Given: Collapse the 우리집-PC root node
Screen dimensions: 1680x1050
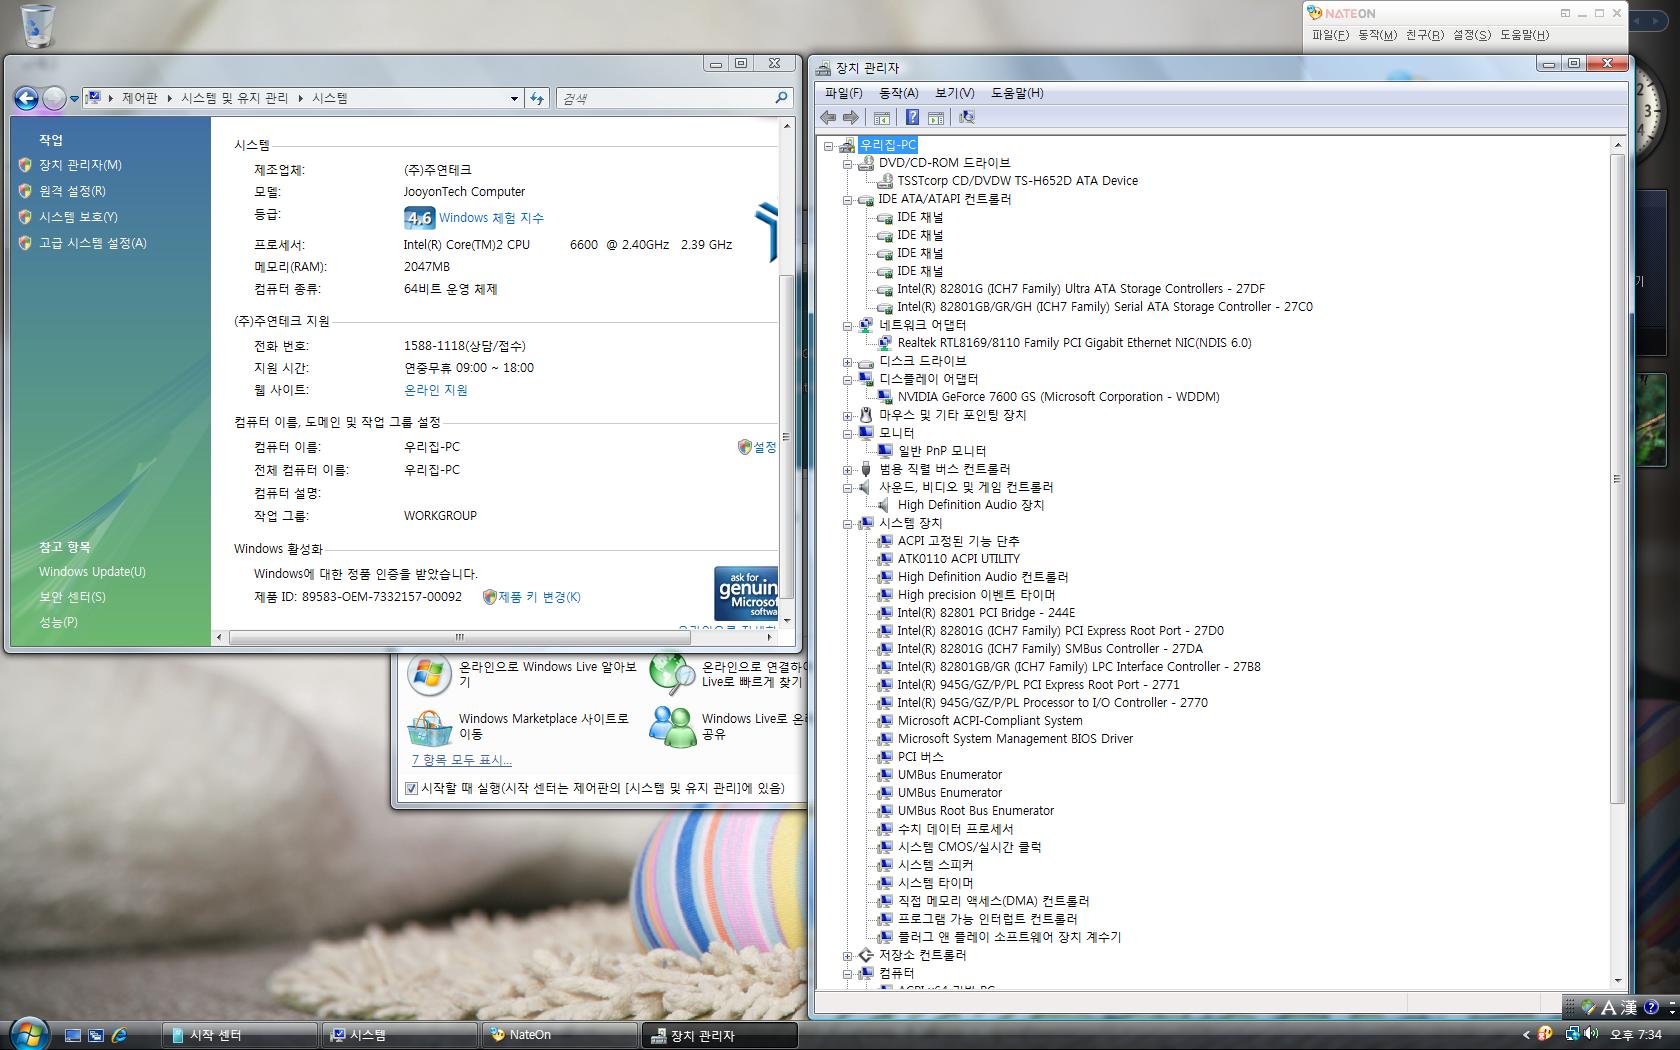Looking at the screenshot, I should coord(829,146).
